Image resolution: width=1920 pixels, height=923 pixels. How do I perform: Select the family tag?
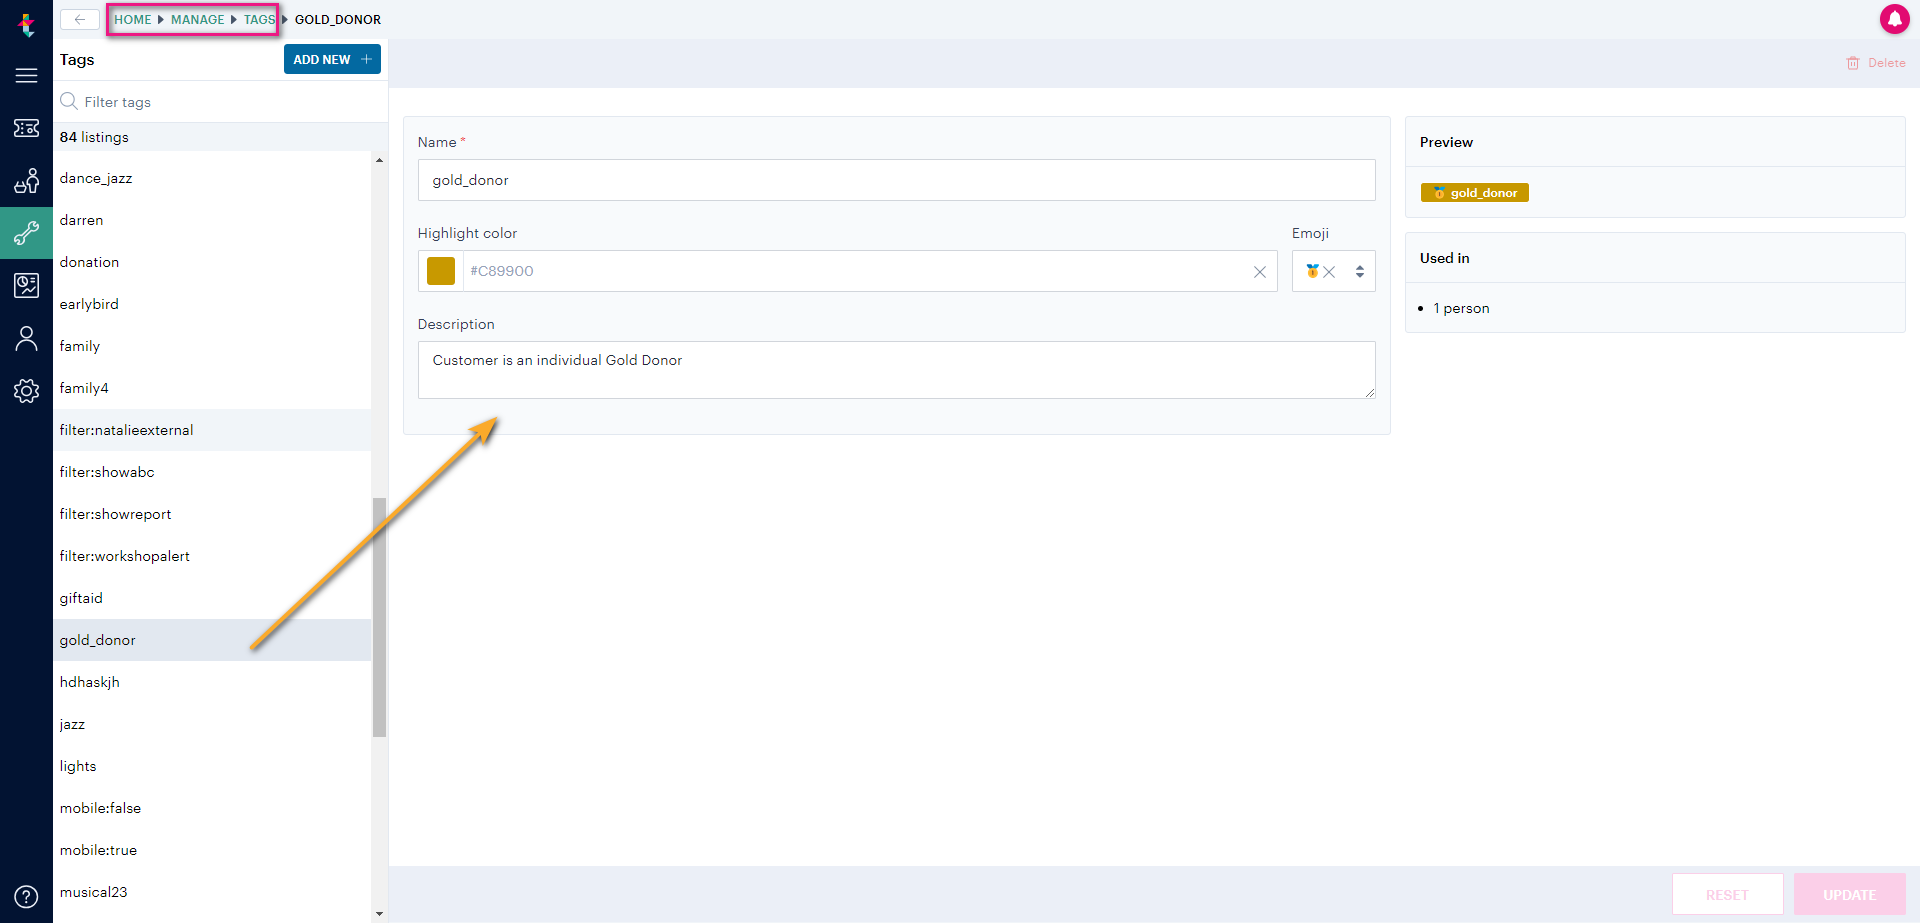click(x=212, y=346)
